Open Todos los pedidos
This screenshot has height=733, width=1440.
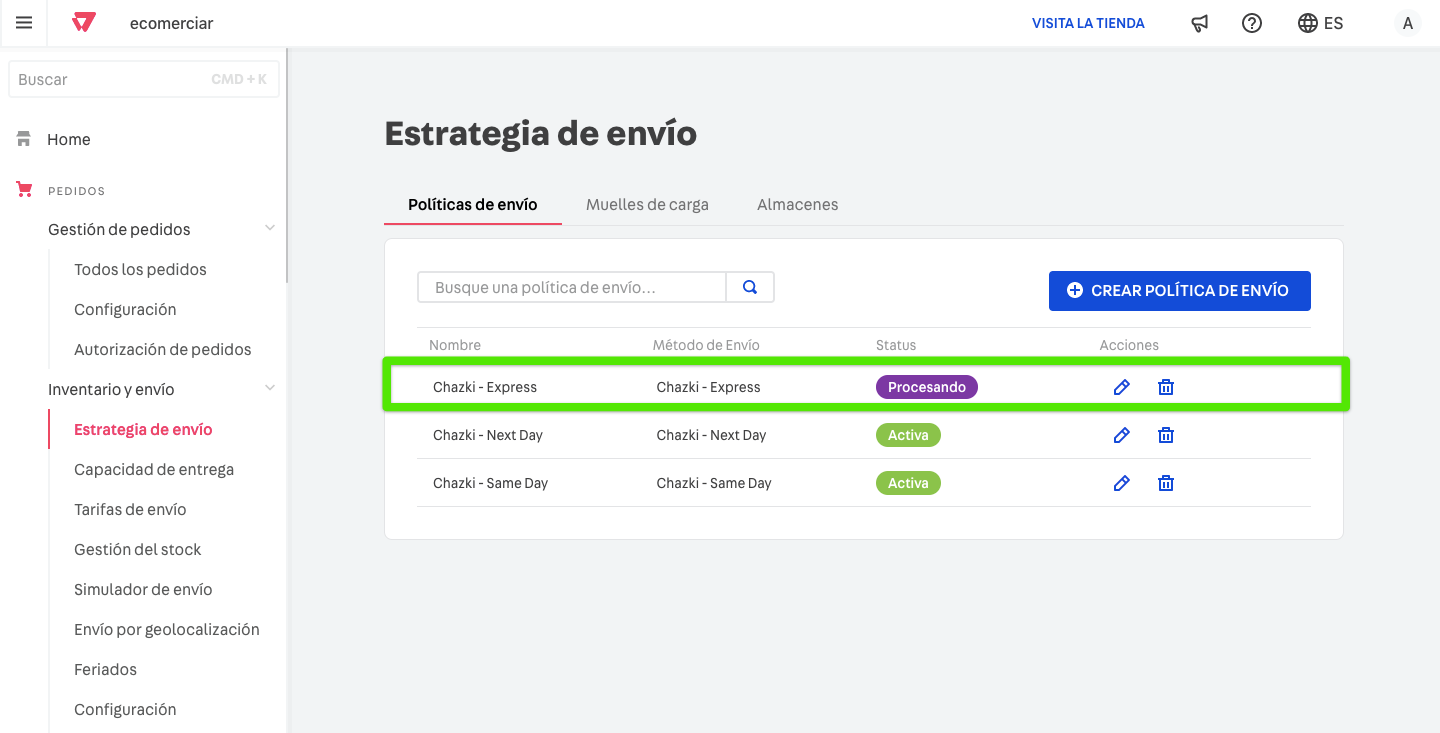[140, 269]
